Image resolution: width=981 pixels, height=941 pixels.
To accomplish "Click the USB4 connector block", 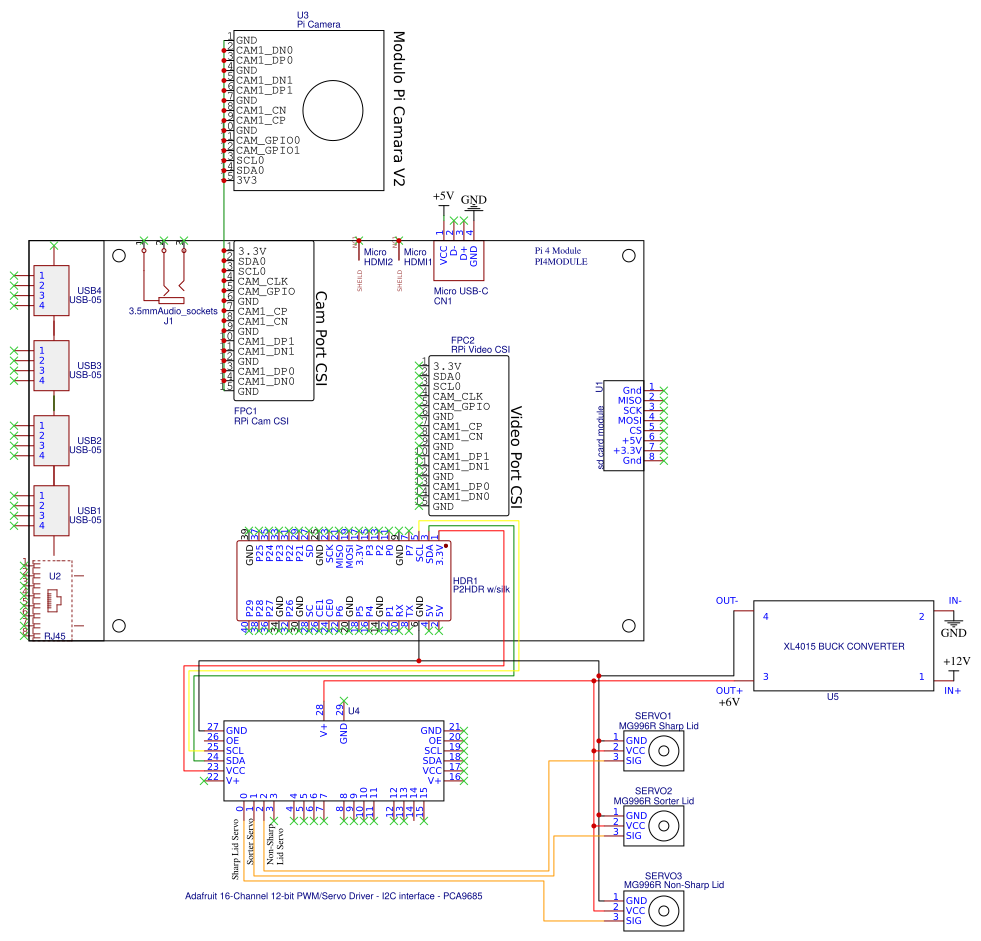I will (51, 290).
